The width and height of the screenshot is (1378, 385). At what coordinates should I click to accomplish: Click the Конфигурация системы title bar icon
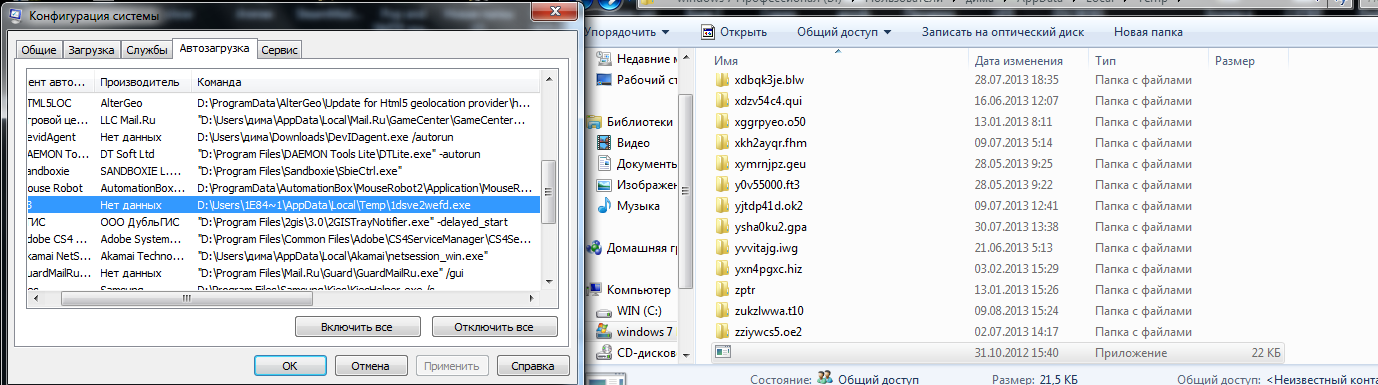tap(16, 16)
